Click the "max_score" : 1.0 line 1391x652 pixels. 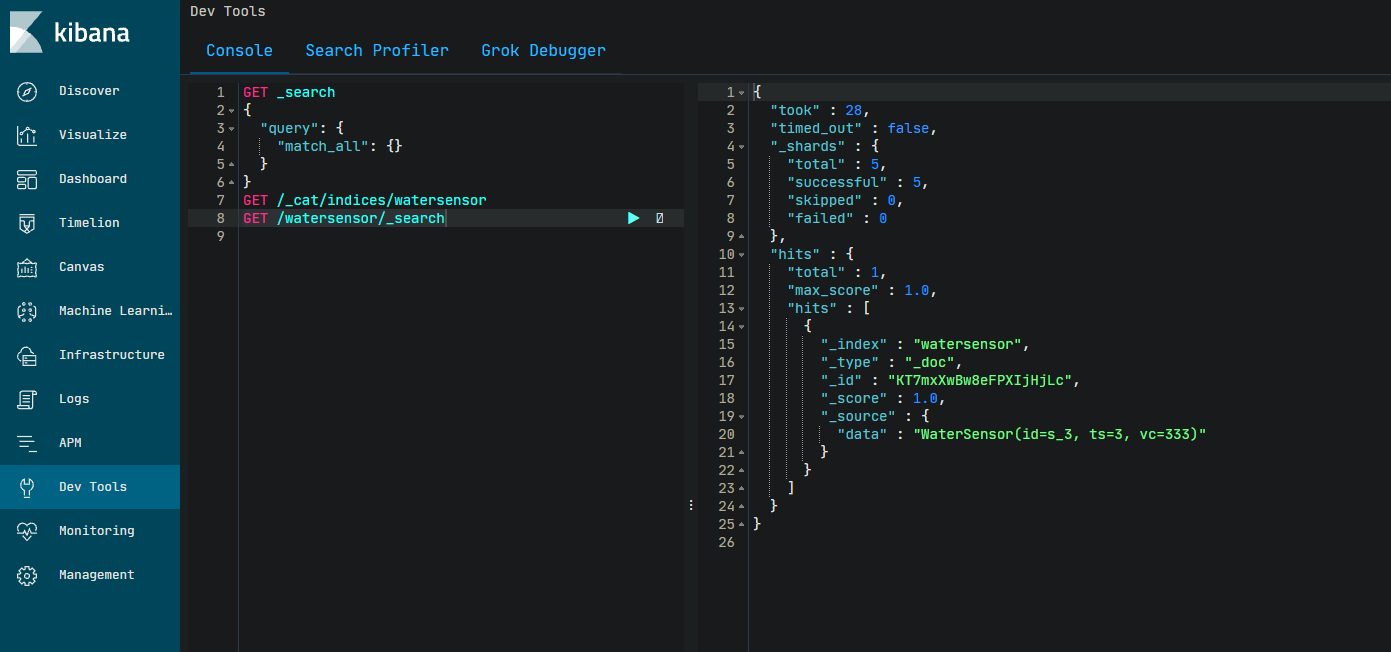point(862,290)
